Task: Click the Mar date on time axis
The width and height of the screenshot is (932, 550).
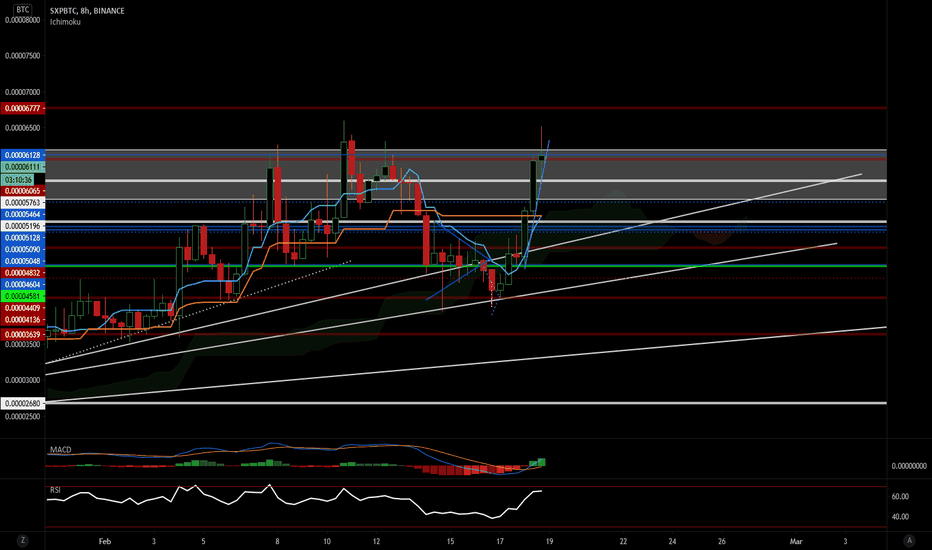Action: [796, 541]
